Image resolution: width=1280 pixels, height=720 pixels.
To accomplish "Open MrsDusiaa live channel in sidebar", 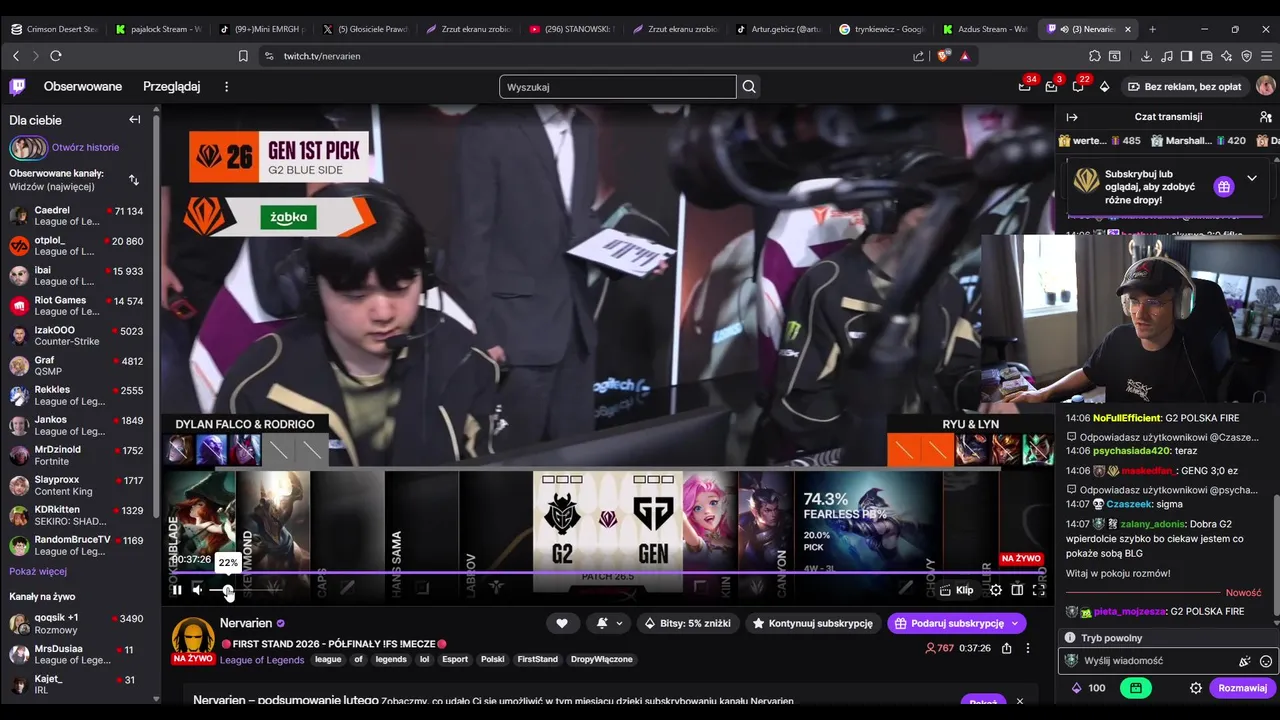I will click(76, 655).
